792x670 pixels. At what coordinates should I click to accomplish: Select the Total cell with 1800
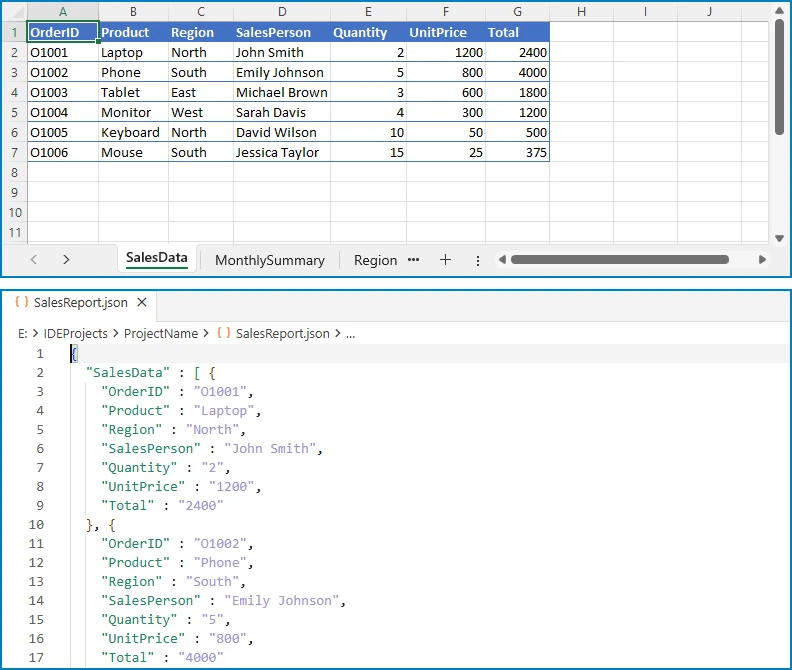click(517, 92)
